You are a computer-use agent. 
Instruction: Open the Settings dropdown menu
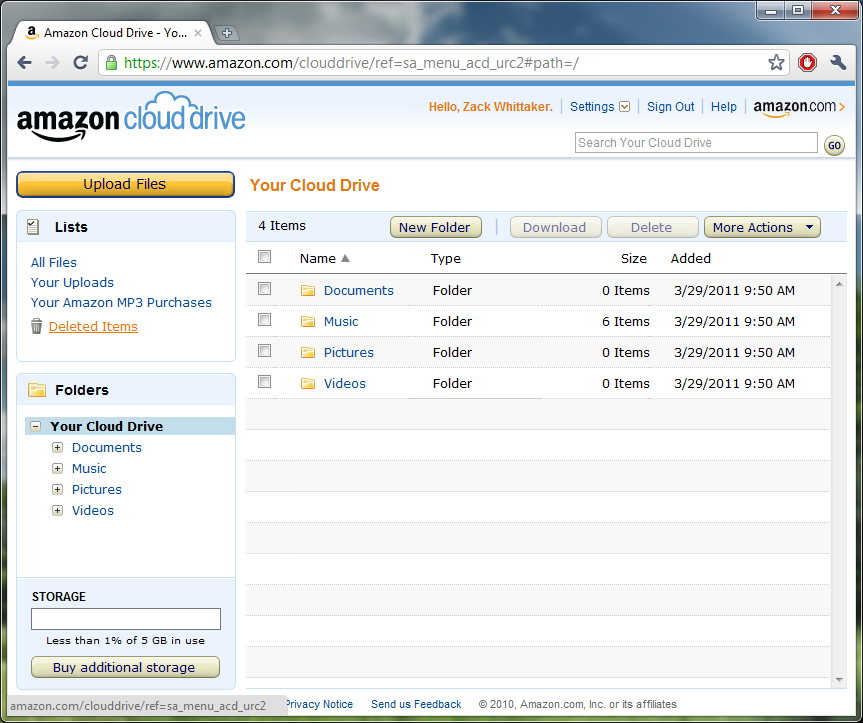coord(599,107)
